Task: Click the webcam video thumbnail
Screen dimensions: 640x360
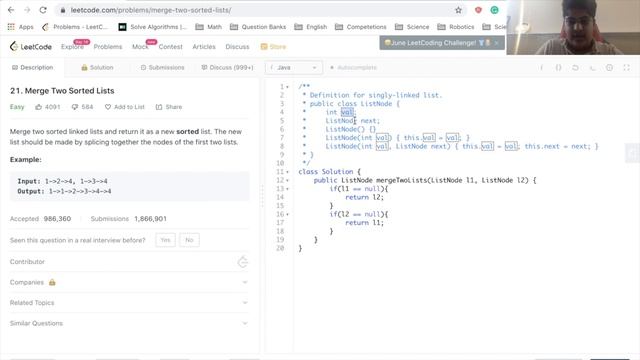Action: (573, 27)
